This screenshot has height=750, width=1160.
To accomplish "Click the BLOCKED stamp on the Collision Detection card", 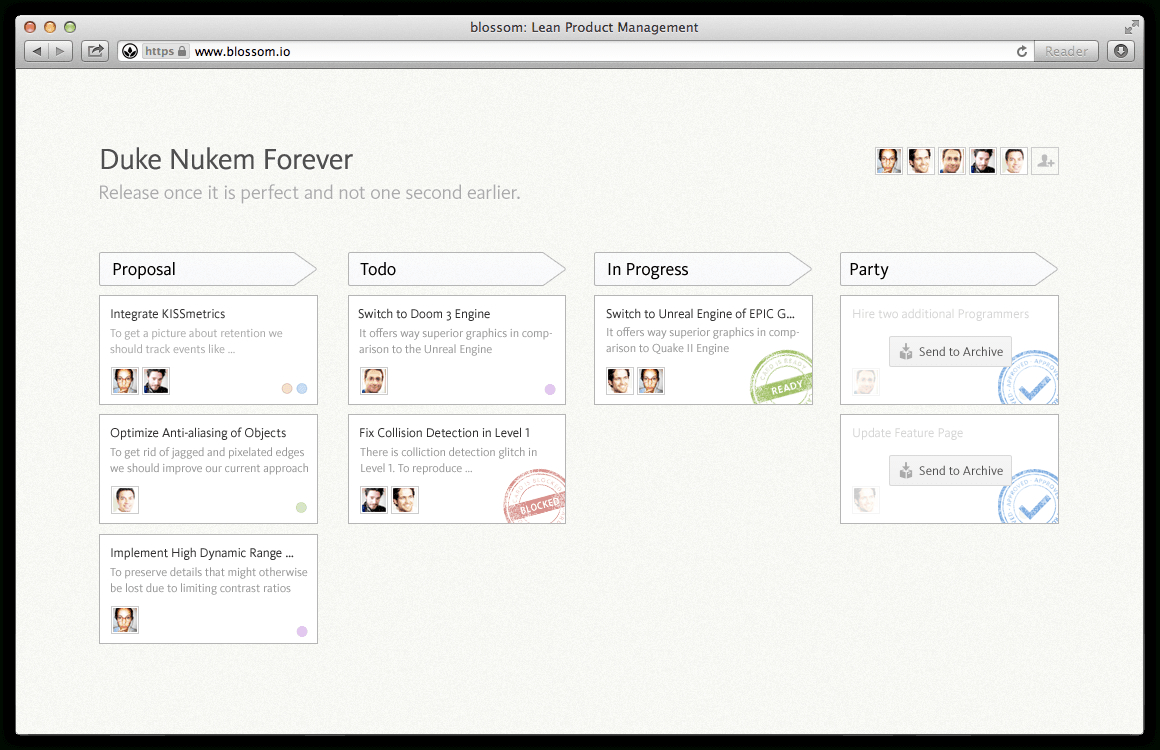I will pos(535,496).
